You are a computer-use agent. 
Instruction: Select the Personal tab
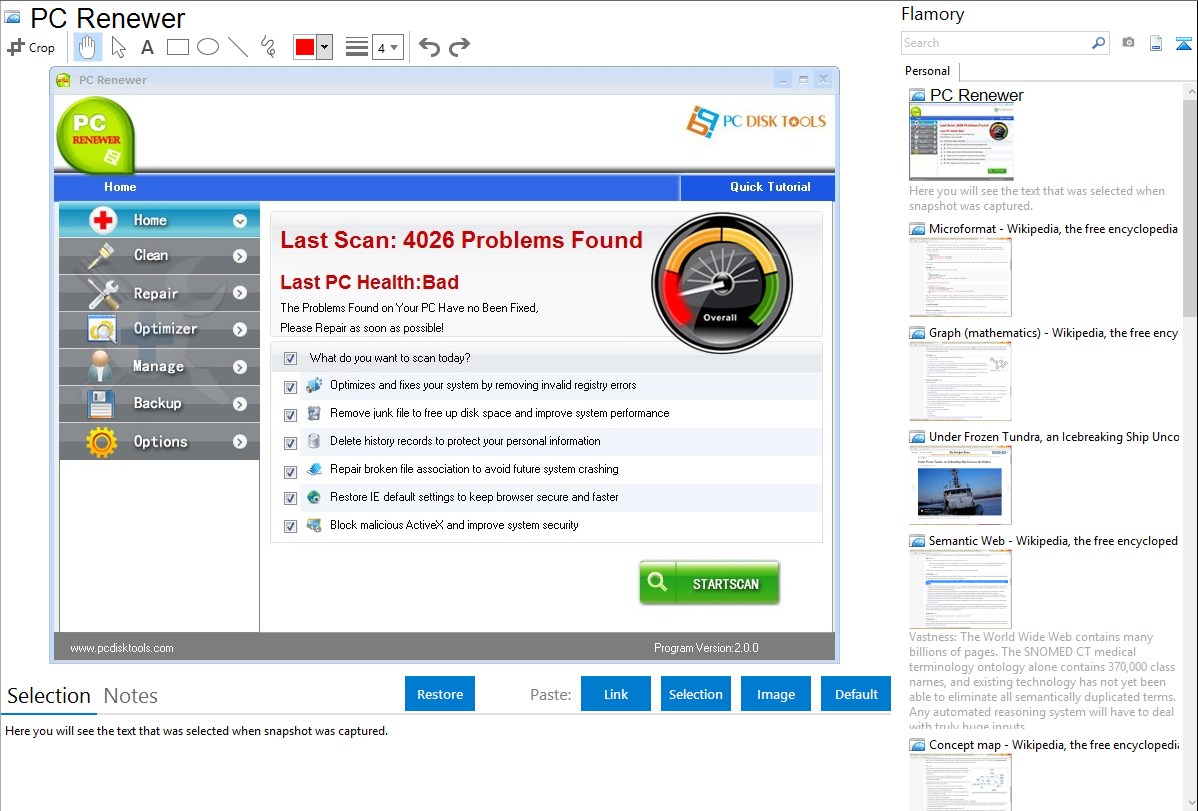coord(928,71)
